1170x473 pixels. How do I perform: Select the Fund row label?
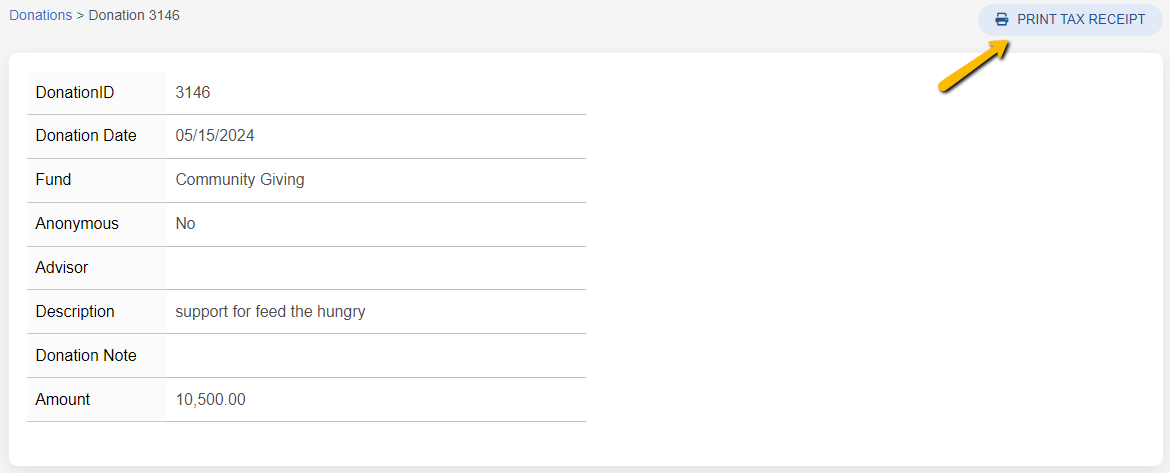pyautogui.click(x=54, y=180)
